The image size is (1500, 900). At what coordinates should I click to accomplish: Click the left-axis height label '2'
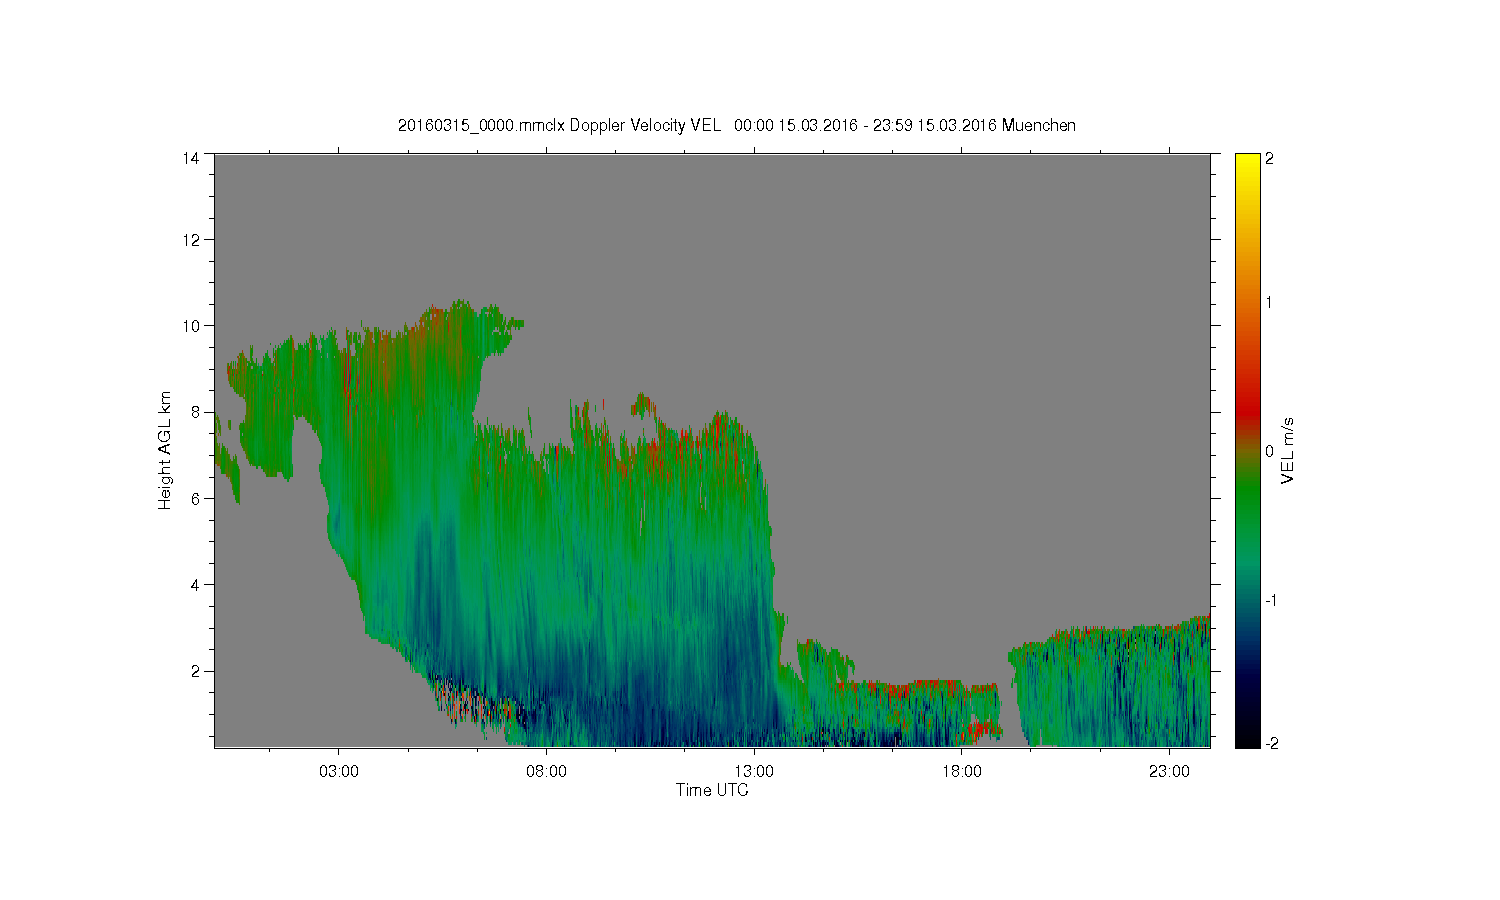pyautogui.click(x=195, y=671)
